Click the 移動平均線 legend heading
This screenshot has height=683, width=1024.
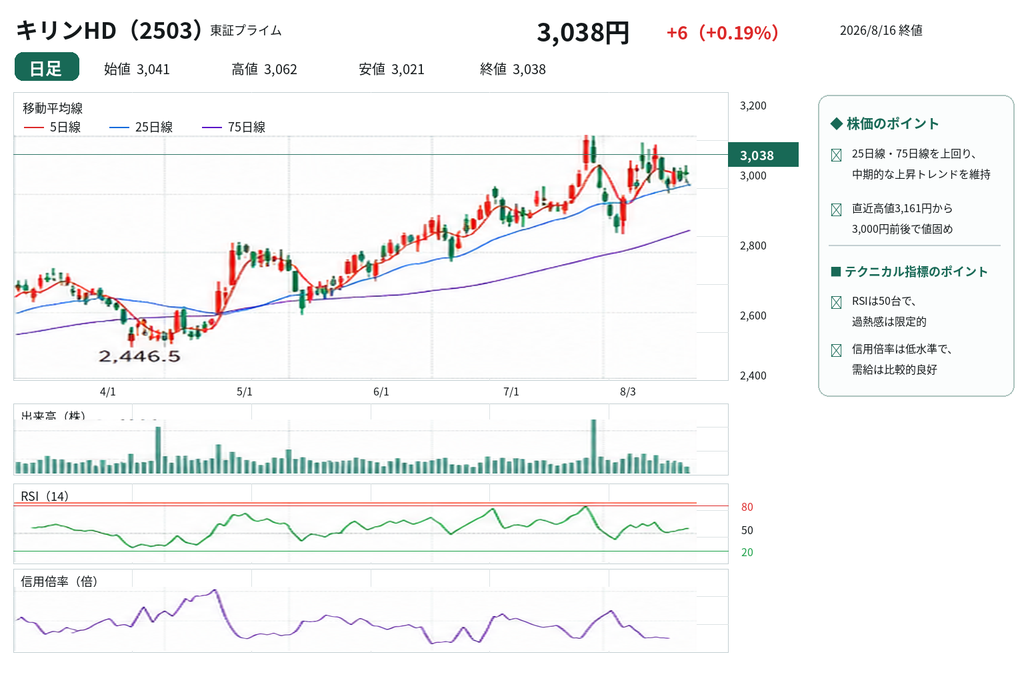pyautogui.click(x=52, y=108)
